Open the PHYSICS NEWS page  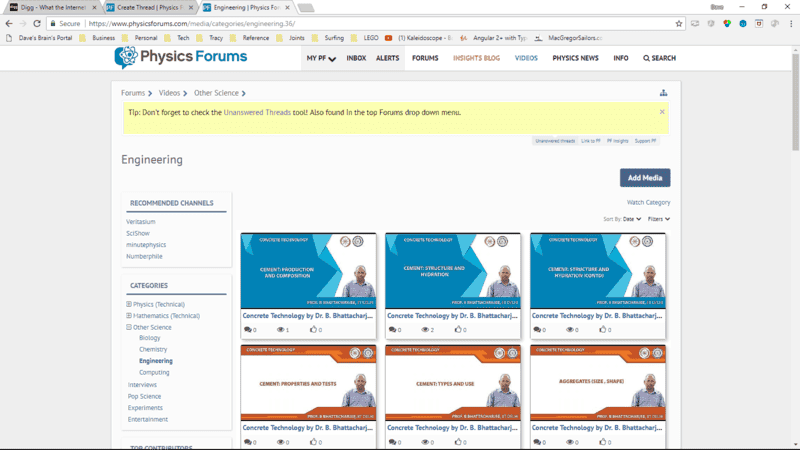point(575,58)
